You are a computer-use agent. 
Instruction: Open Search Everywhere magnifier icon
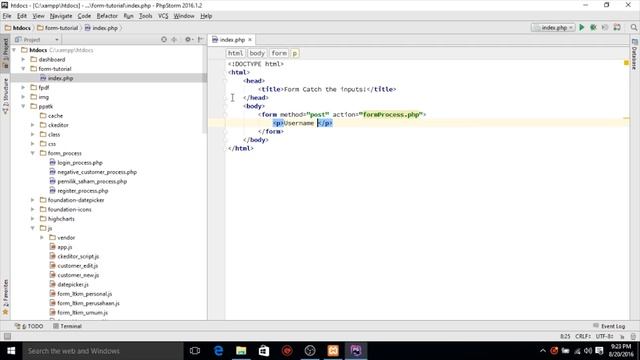point(633,27)
